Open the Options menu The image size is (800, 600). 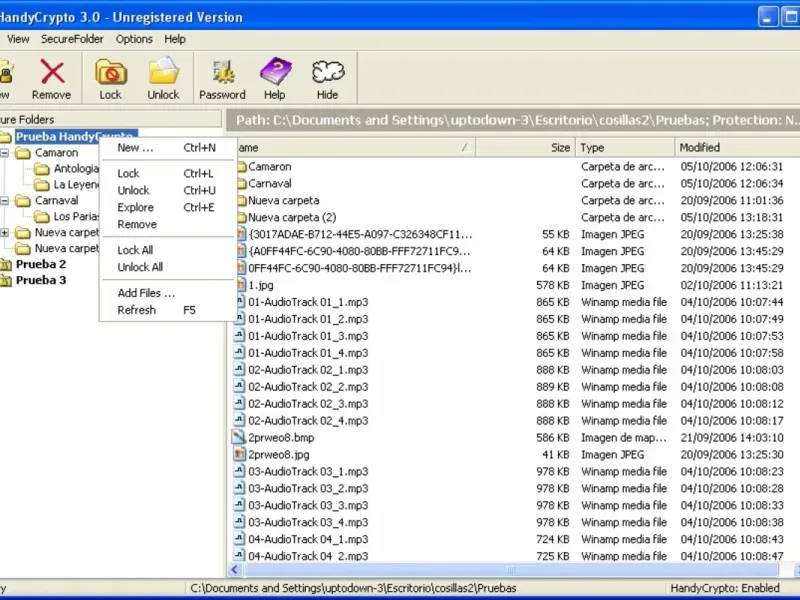(x=134, y=39)
